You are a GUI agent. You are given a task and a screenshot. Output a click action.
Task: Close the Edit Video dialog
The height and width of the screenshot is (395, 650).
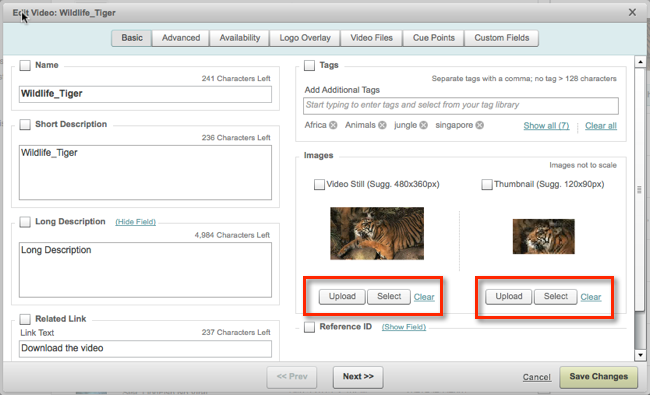pyautogui.click(x=632, y=12)
